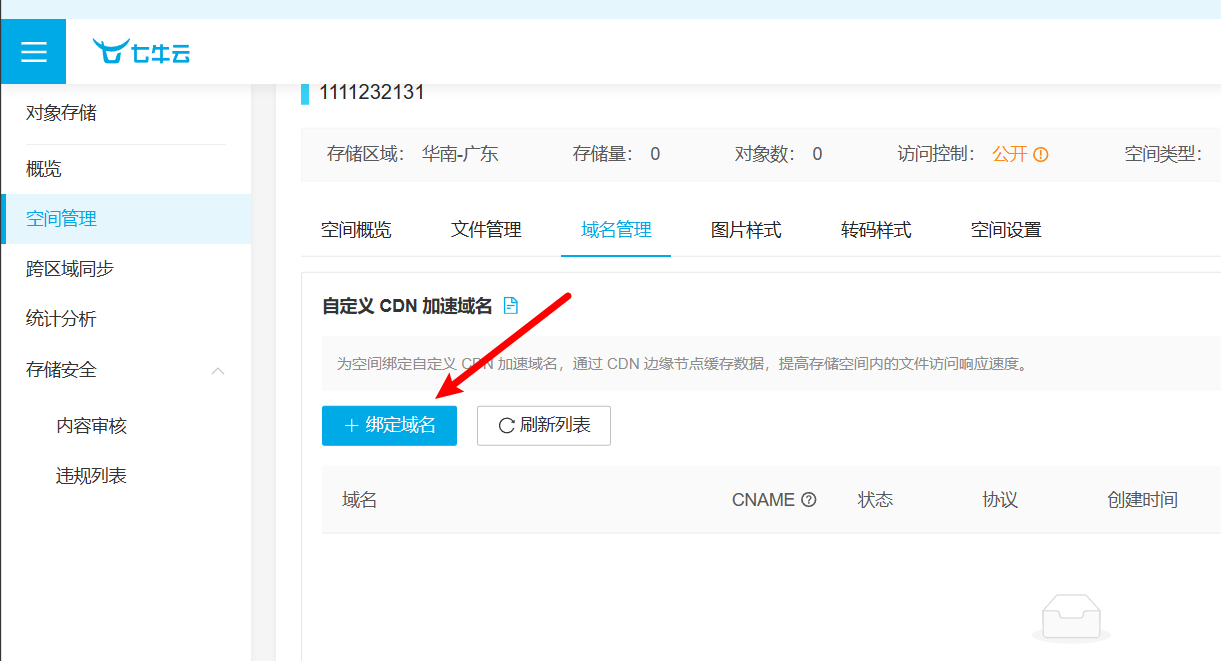Click the 绑定域名 button
Viewport: 1221px width, 661px height.
pos(389,426)
